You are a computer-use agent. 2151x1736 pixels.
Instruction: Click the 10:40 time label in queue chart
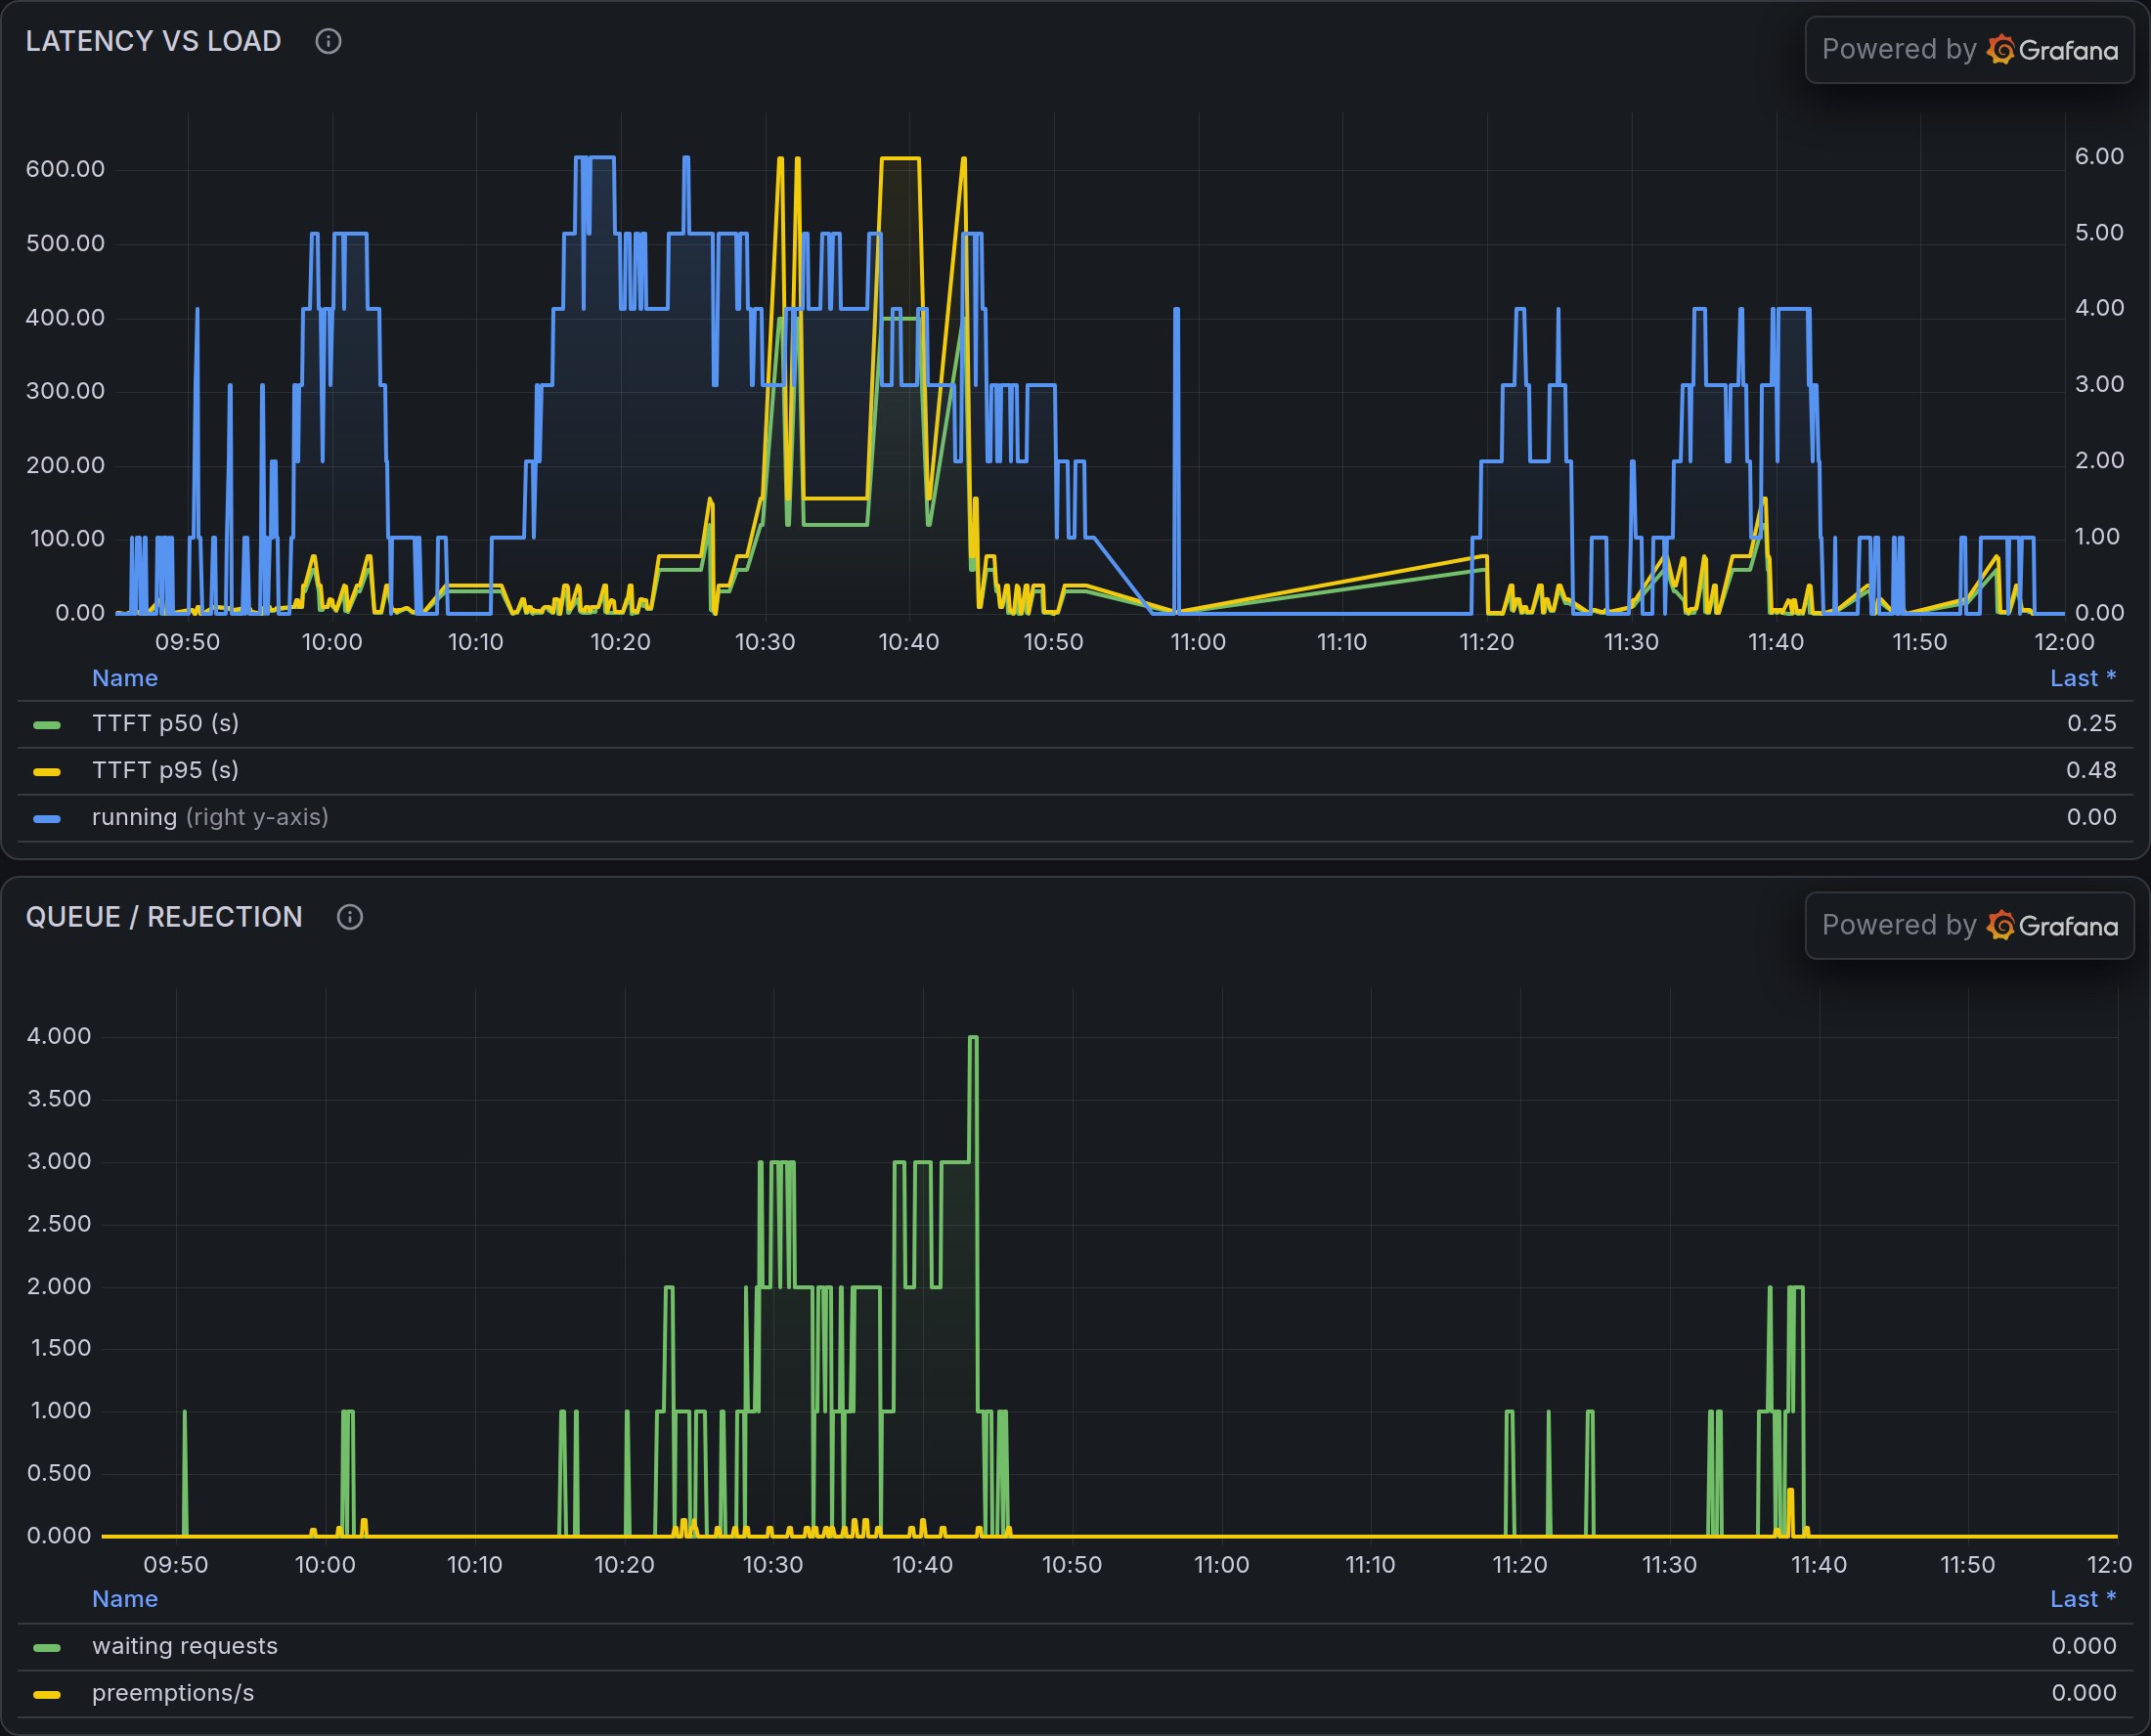click(922, 1565)
